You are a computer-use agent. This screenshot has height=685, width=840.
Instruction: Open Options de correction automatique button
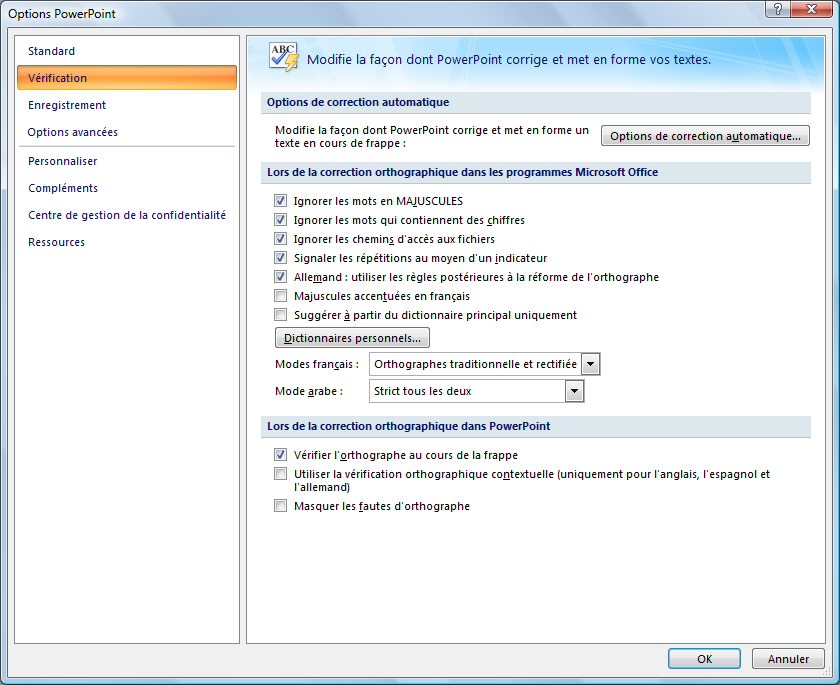click(705, 136)
